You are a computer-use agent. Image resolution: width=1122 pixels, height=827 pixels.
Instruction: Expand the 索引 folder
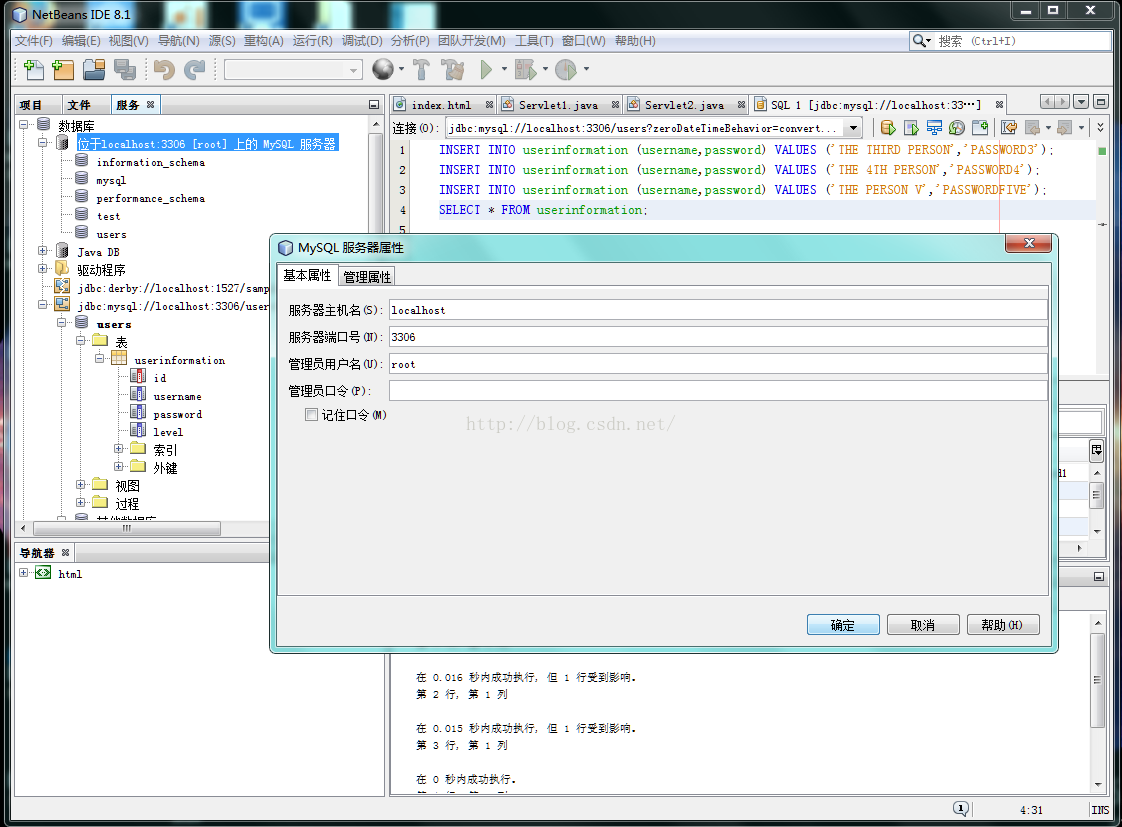point(119,449)
